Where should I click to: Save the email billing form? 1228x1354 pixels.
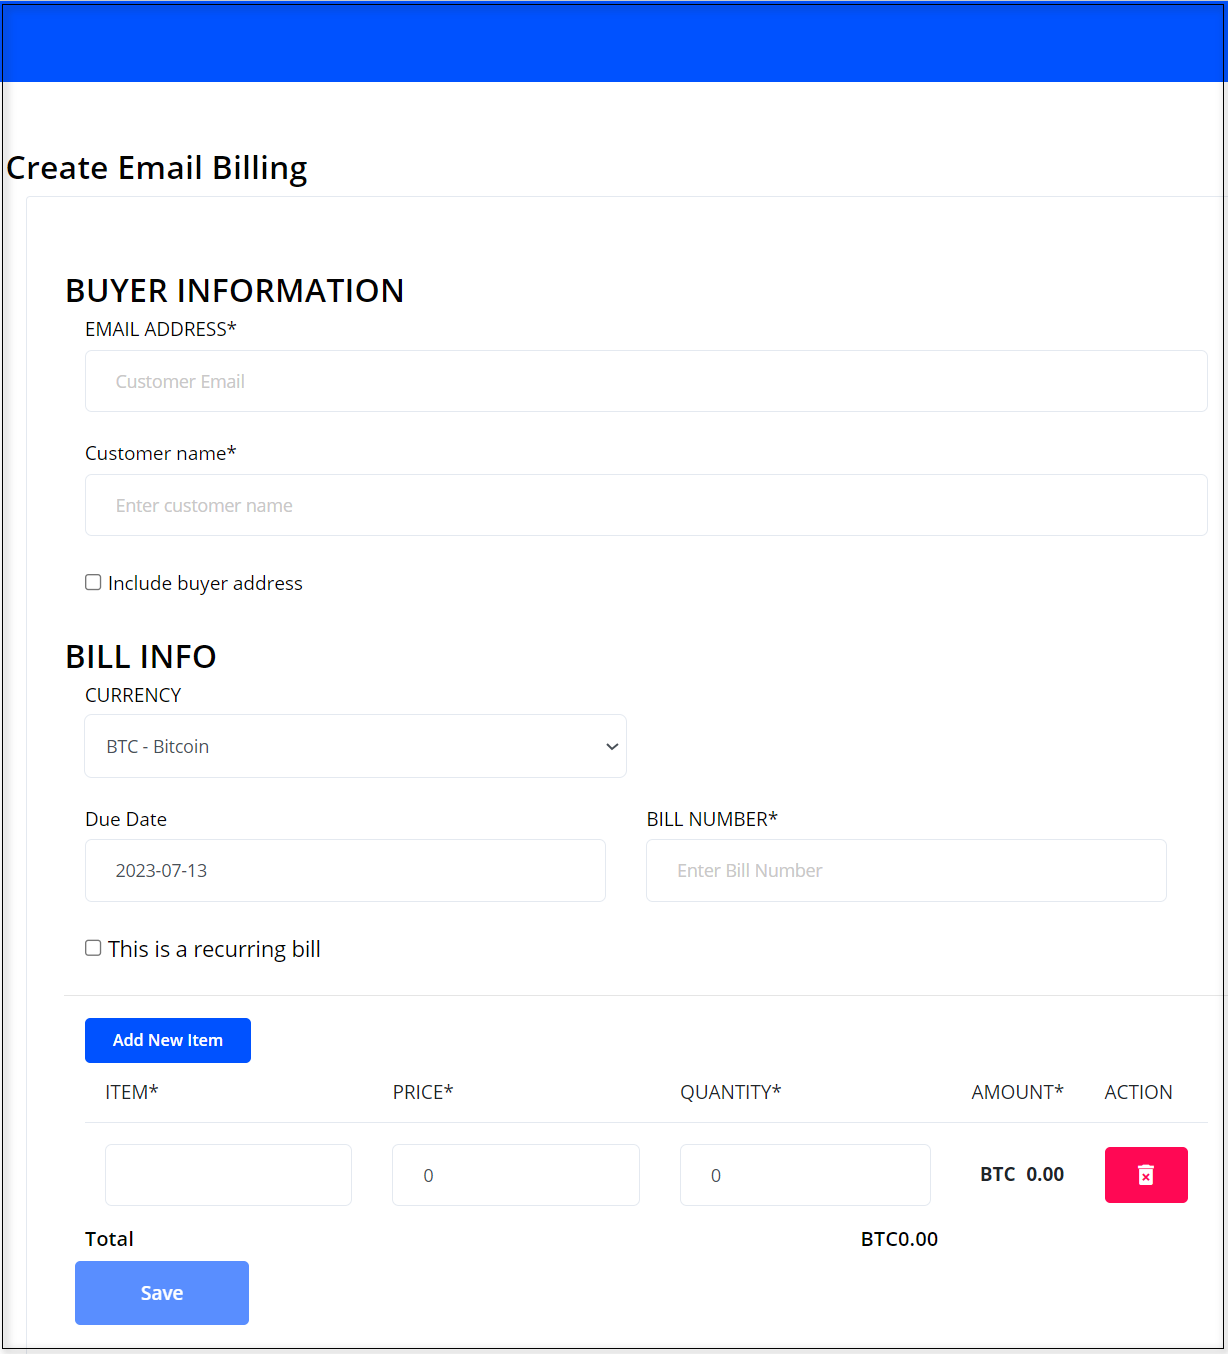[161, 1292]
